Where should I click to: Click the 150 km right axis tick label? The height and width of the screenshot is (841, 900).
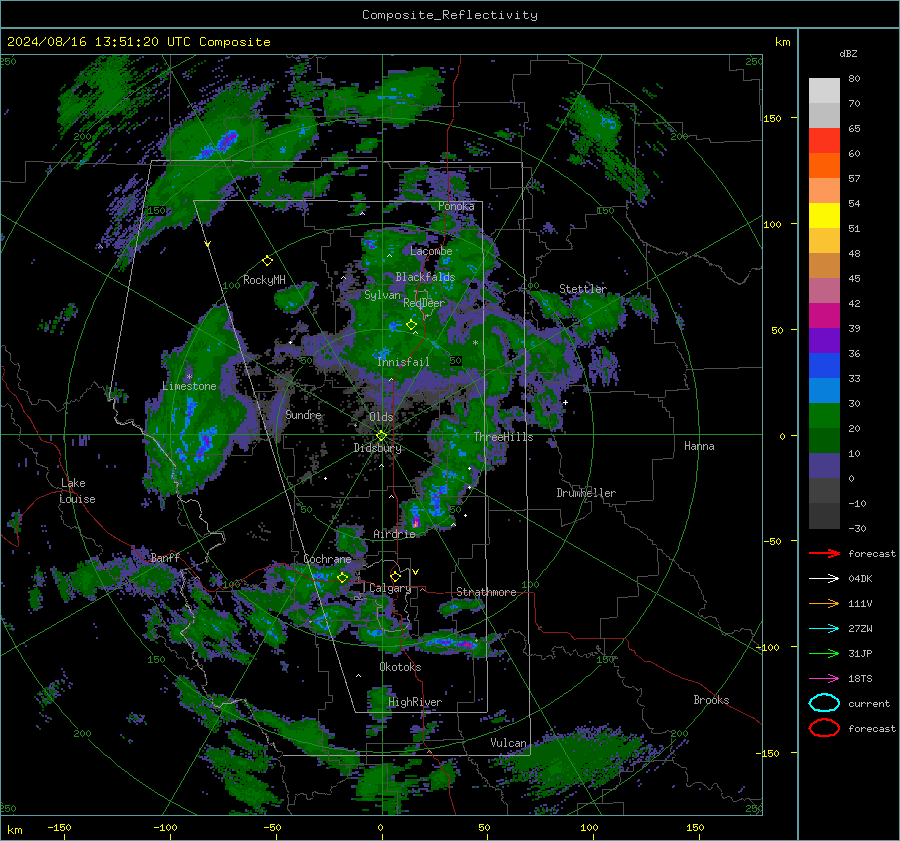[x=772, y=118]
